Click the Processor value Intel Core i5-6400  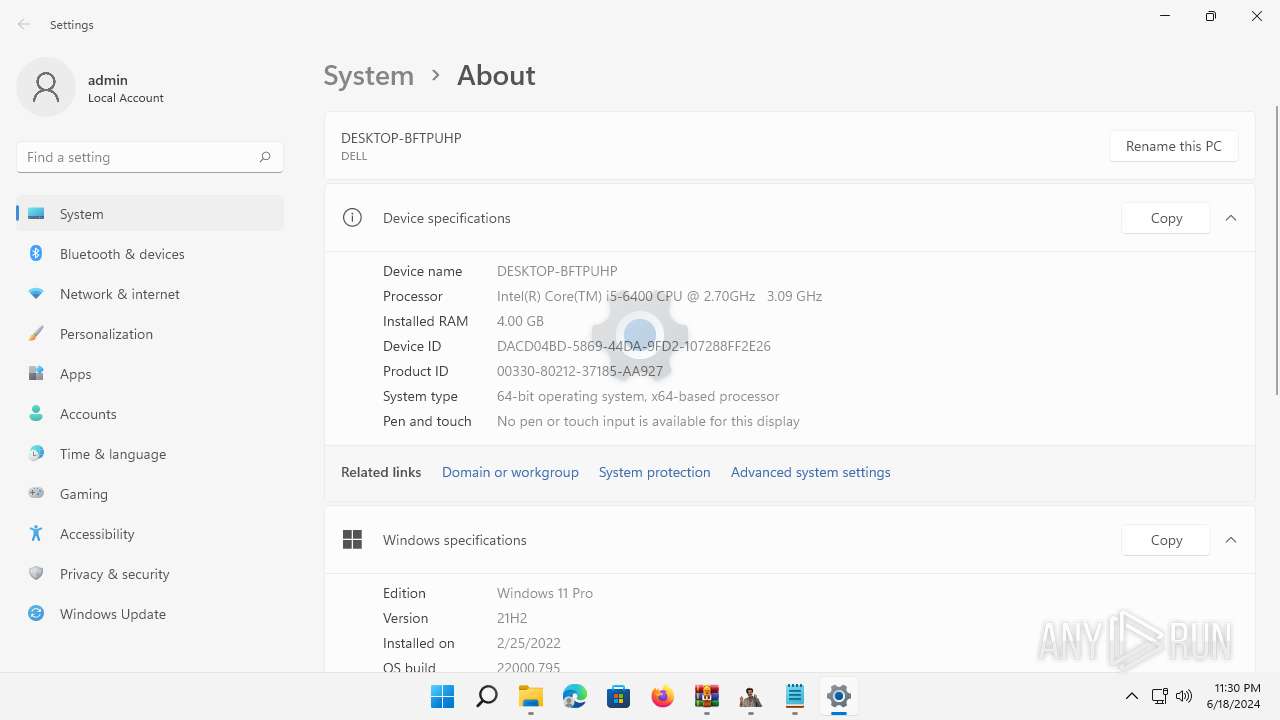tap(659, 296)
